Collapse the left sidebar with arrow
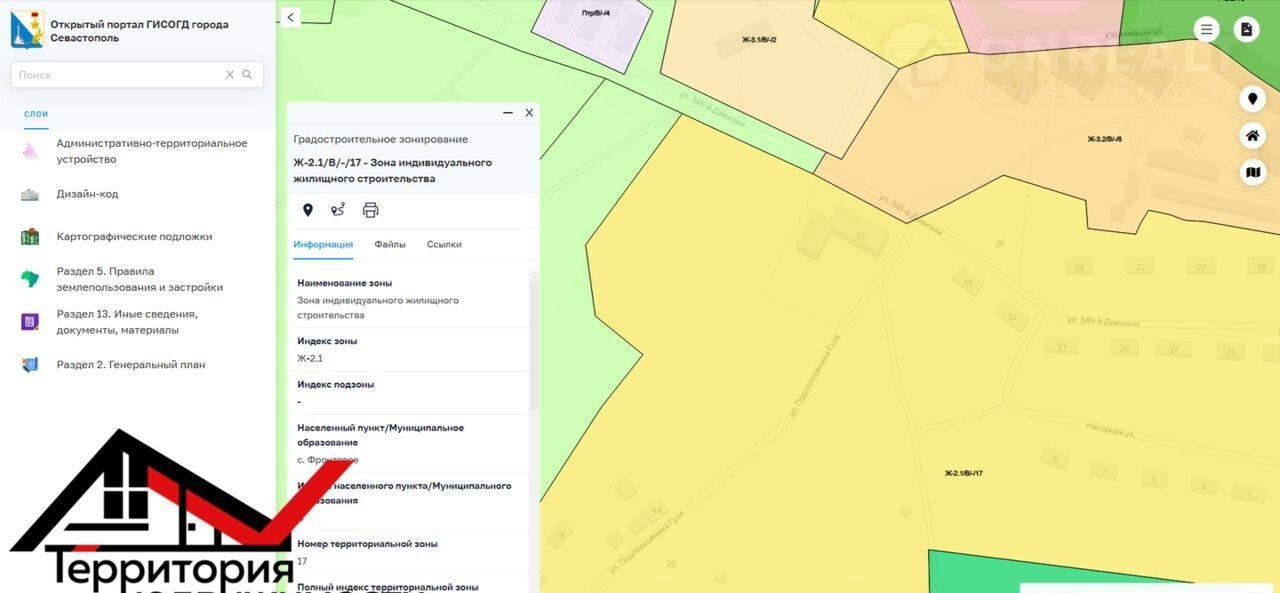This screenshot has height=593, width=1280. (x=290, y=17)
